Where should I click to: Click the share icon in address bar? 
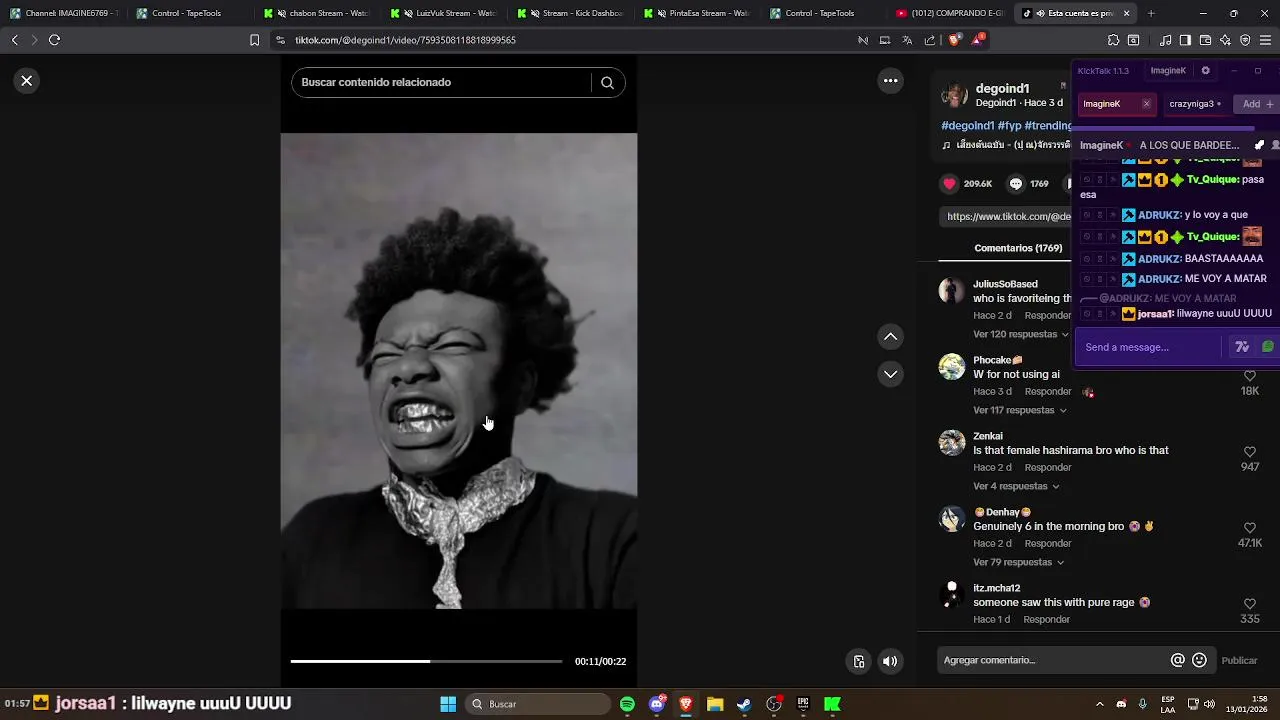click(x=930, y=40)
